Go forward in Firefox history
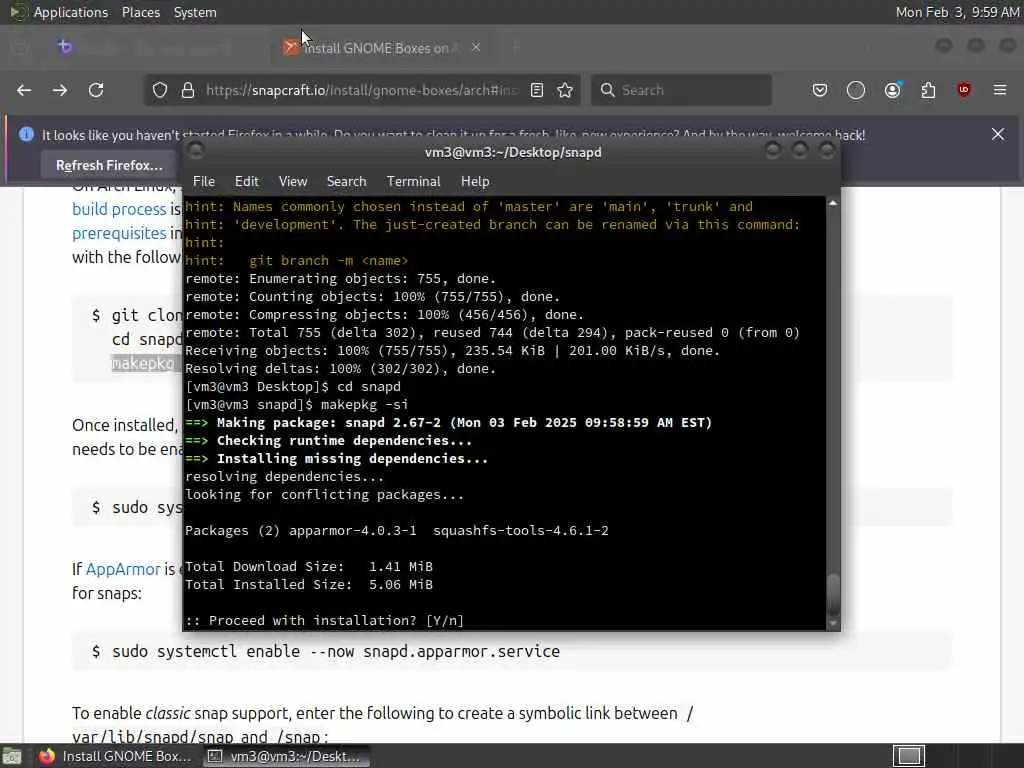The height and width of the screenshot is (768, 1024). [60, 90]
